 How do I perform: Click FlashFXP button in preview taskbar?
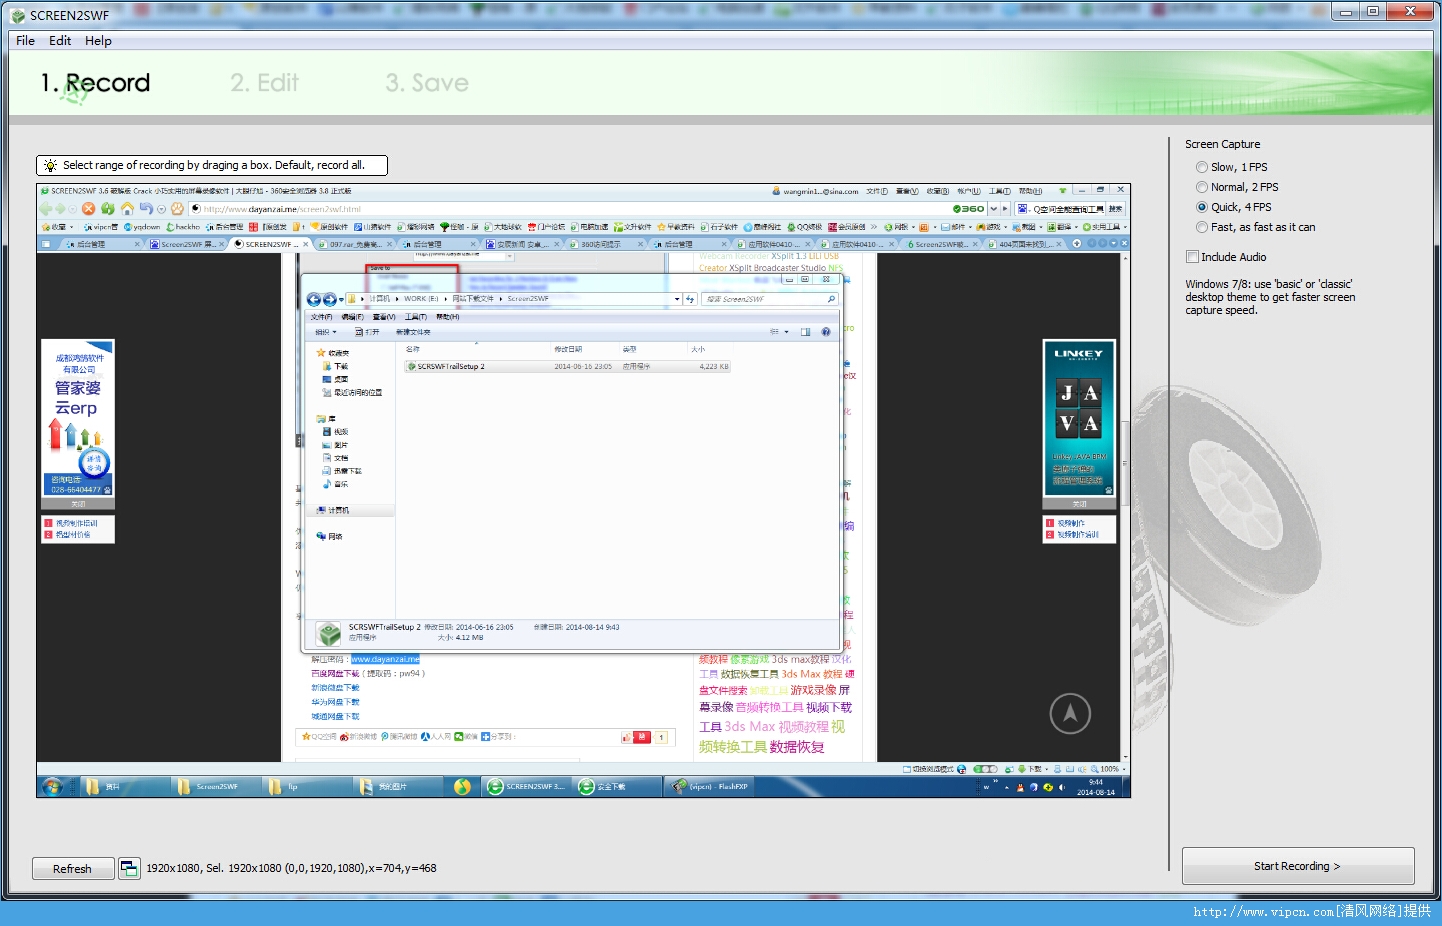(x=711, y=787)
